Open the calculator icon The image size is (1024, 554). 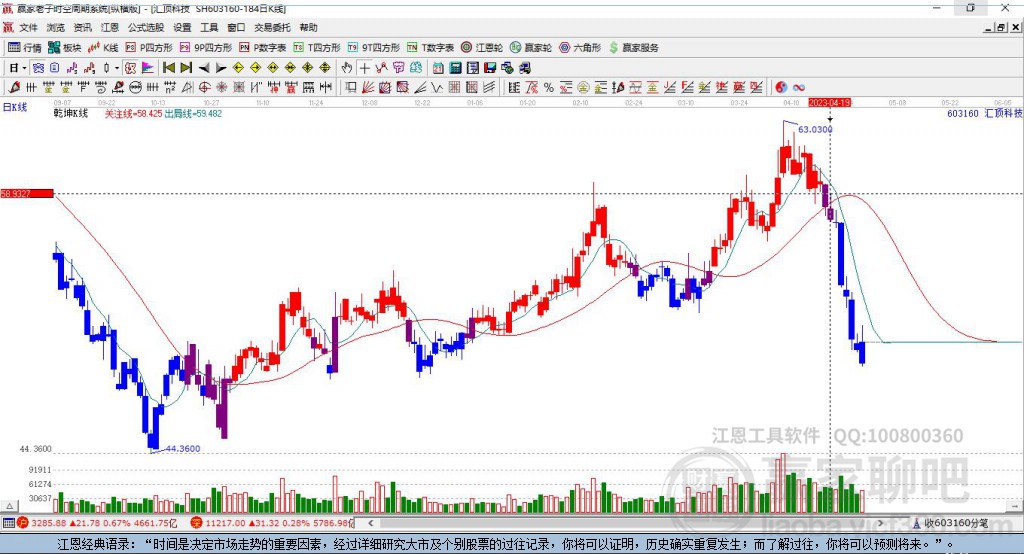(455, 68)
